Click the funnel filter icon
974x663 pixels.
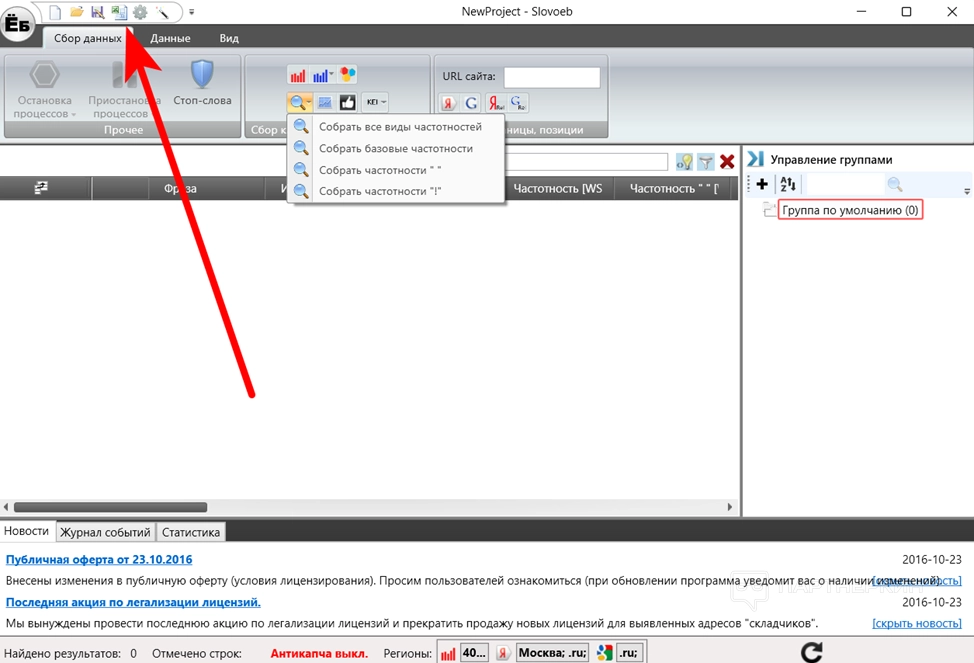tap(705, 162)
